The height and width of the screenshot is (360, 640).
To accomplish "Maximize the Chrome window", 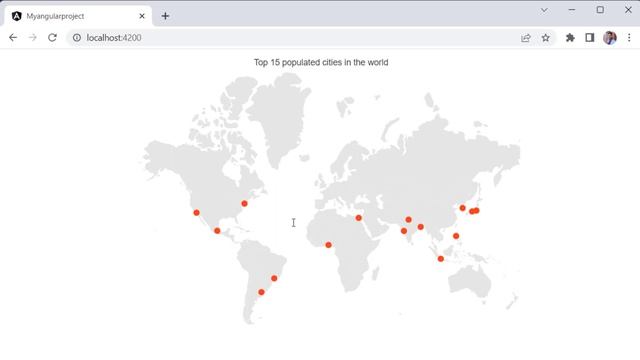I will (x=600, y=10).
